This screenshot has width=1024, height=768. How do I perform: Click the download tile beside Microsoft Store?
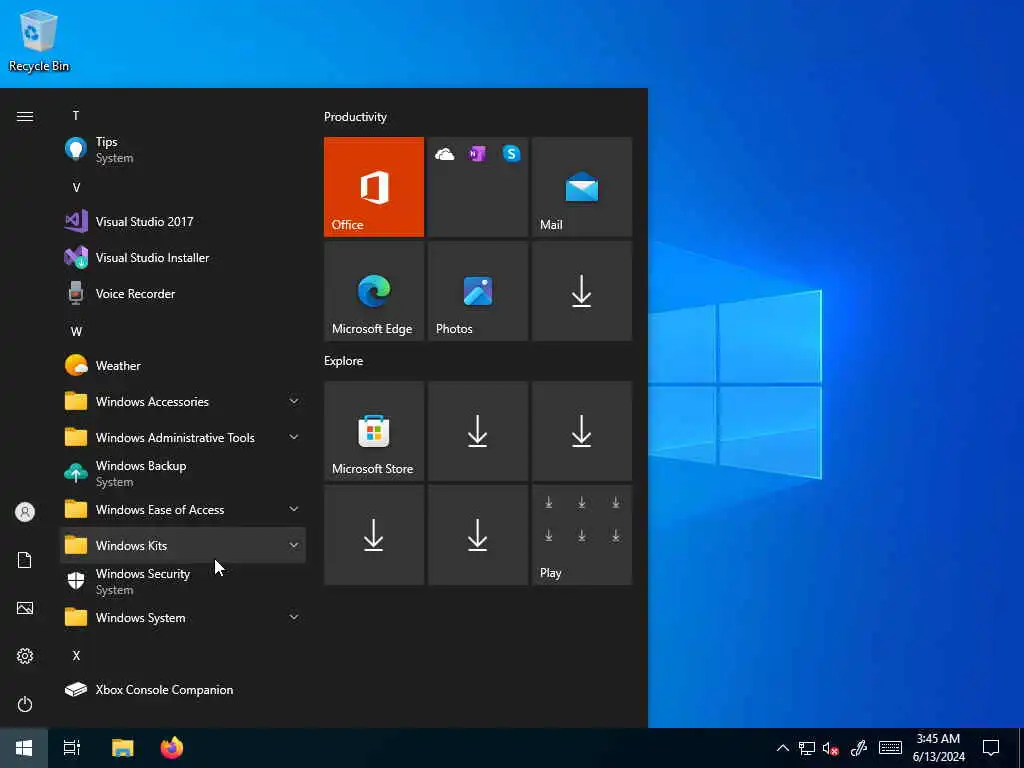click(x=477, y=431)
